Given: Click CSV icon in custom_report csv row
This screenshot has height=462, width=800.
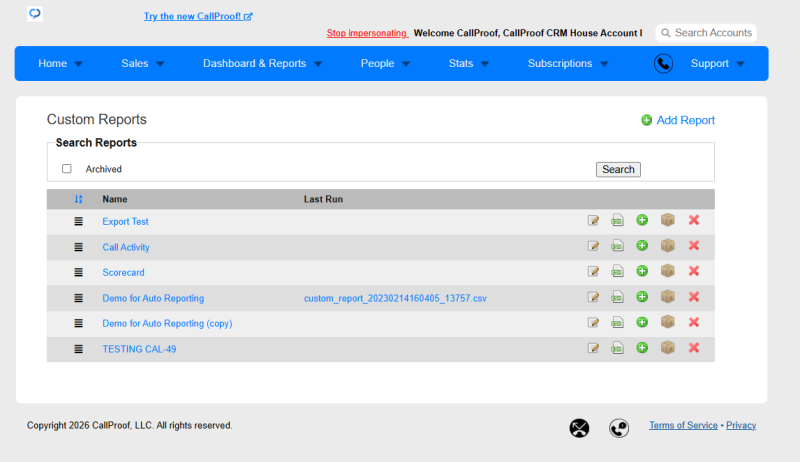Looking at the screenshot, I should (x=617, y=297).
